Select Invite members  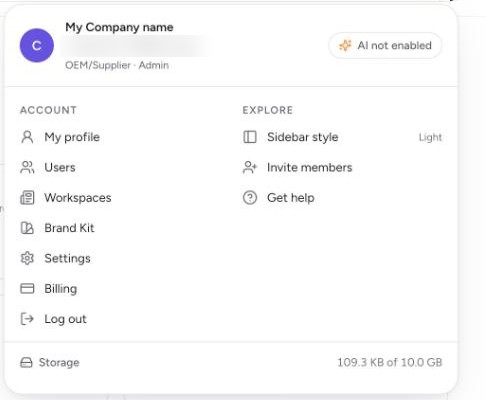(310, 167)
